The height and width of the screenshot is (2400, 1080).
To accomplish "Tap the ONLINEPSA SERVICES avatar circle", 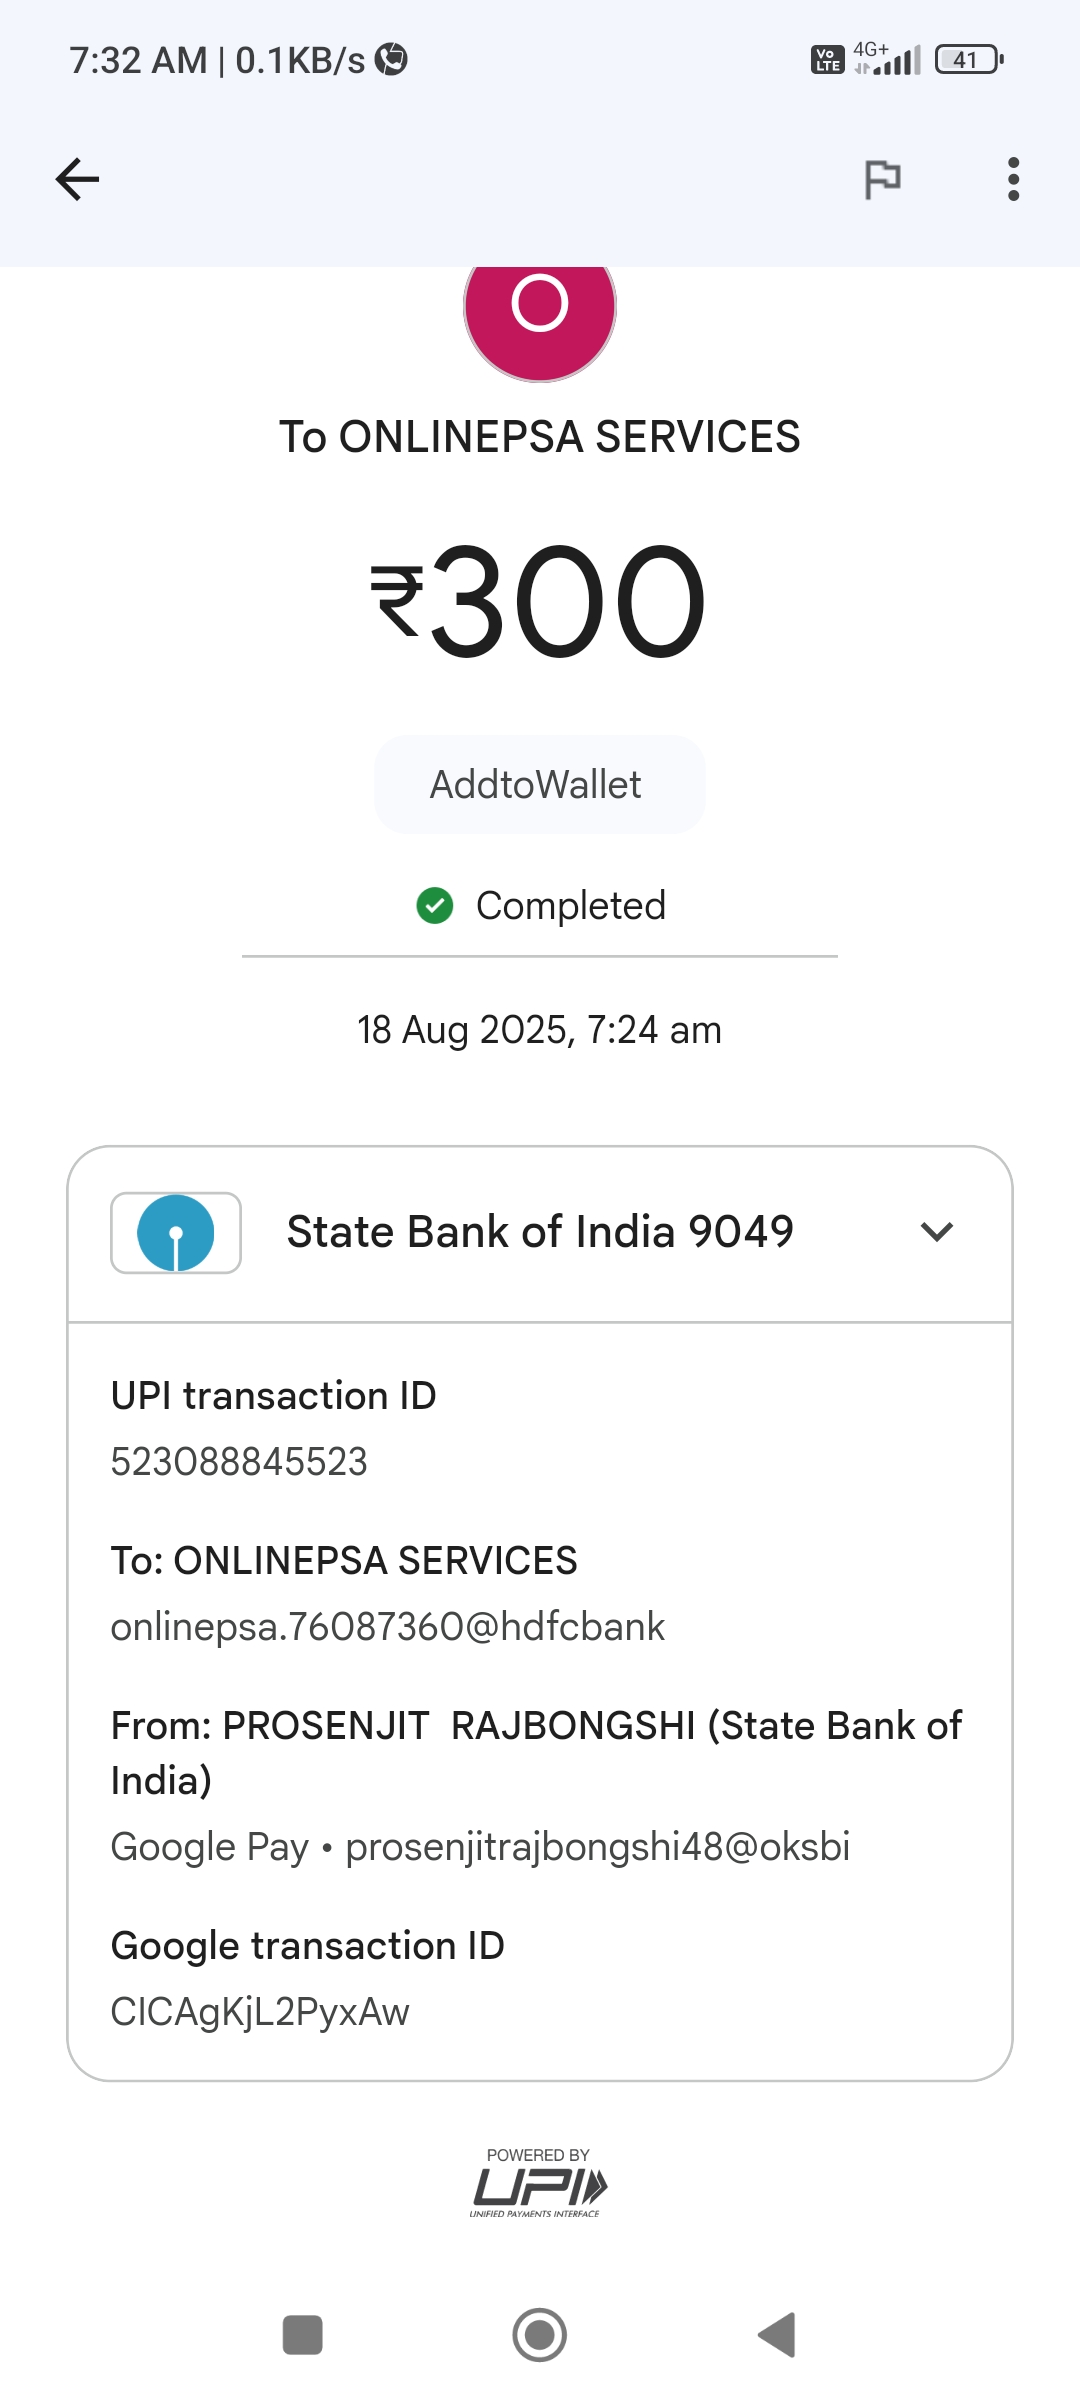I will tap(540, 310).
